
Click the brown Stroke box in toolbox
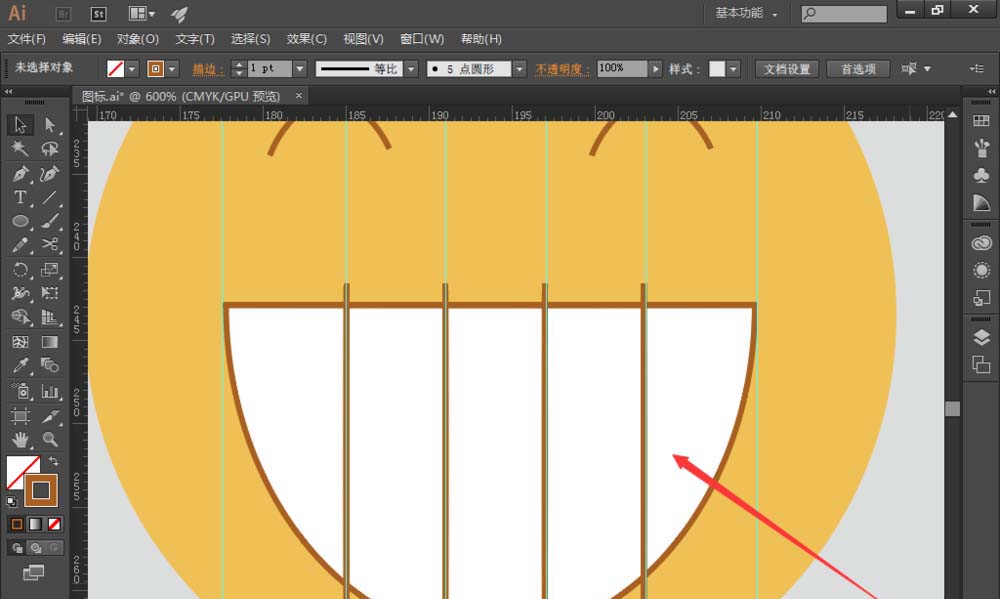click(41, 490)
